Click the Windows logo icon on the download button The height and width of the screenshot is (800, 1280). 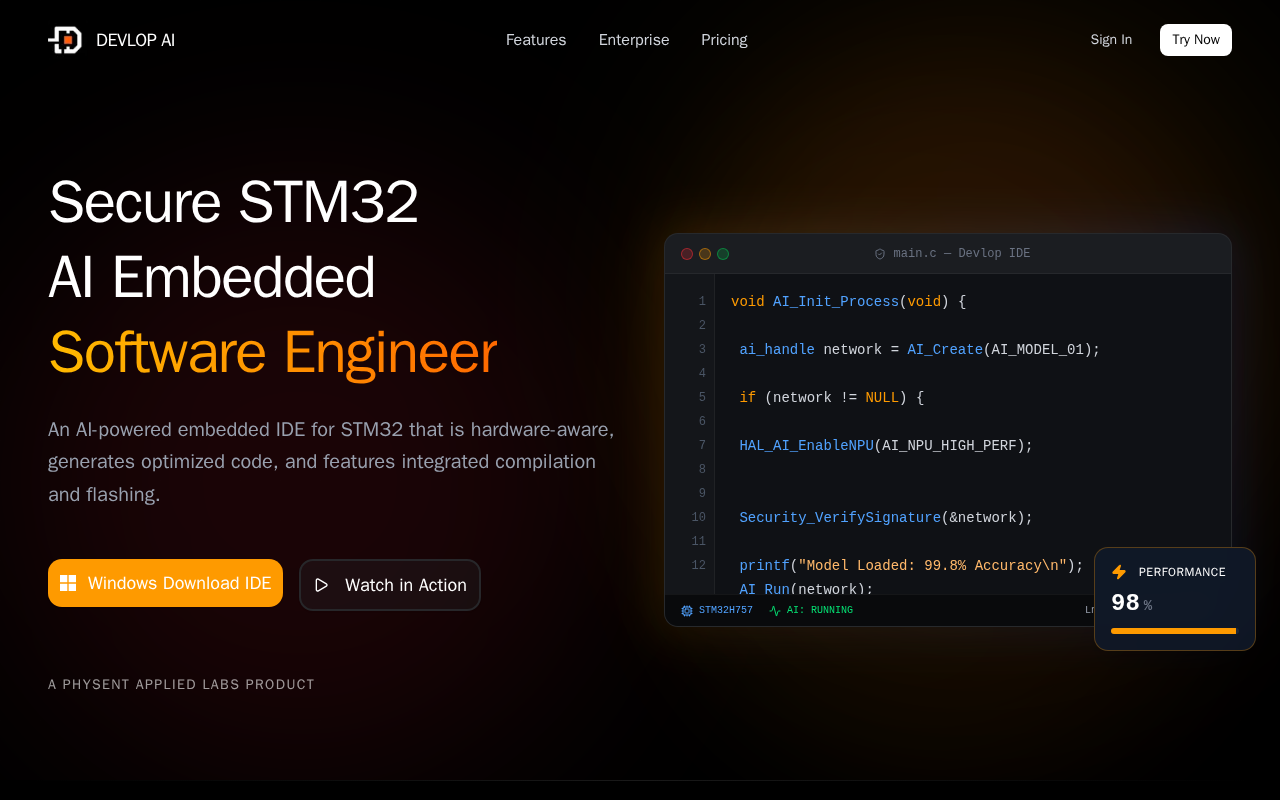(x=68, y=583)
